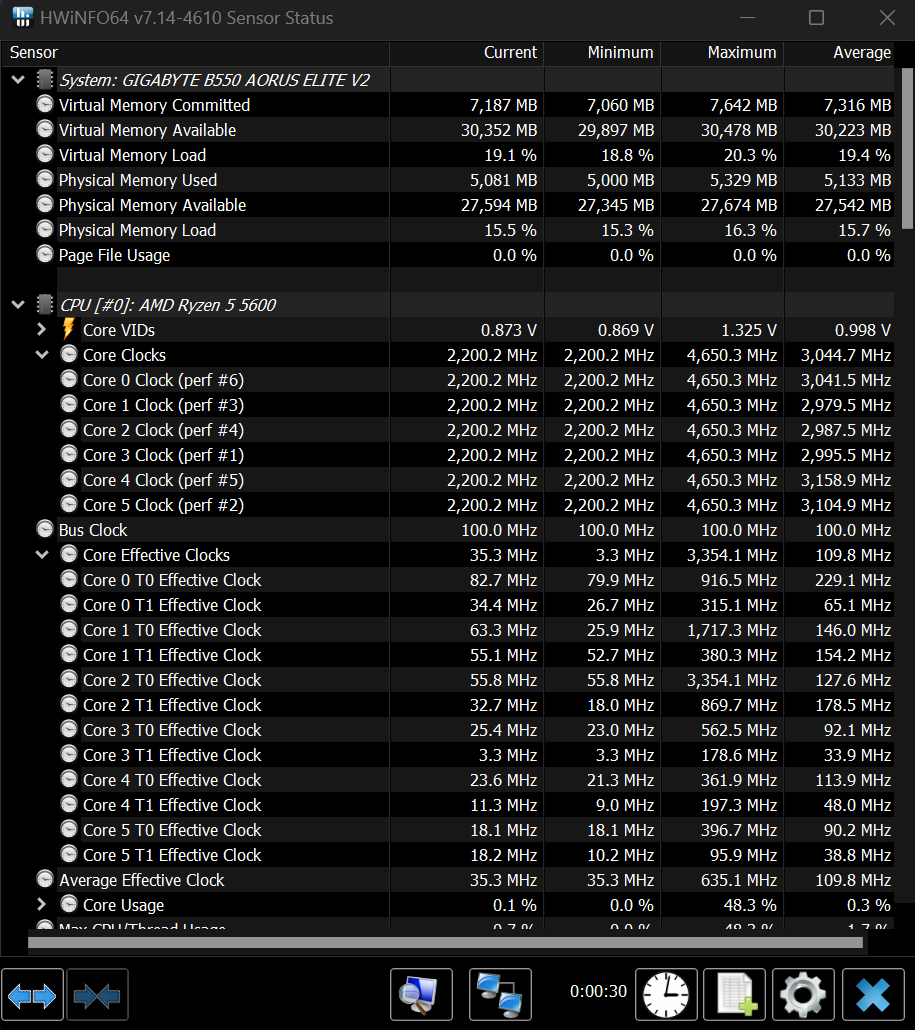This screenshot has width=915, height=1030.
Task: Click the gauge icon beside Average Effective Clock
Action: pyautogui.click(x=45, y=879)
